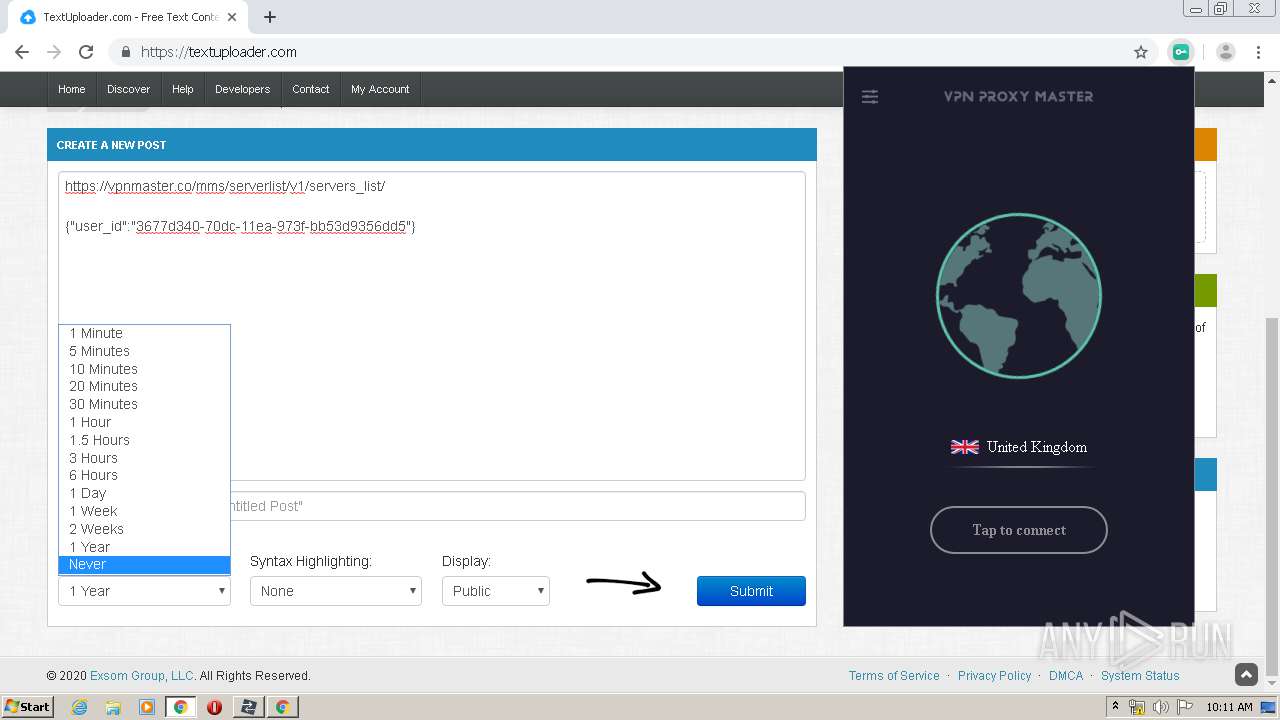Open file explorer from taskbar
Viewport: 1280px width, 720px height.
point(113,707)
